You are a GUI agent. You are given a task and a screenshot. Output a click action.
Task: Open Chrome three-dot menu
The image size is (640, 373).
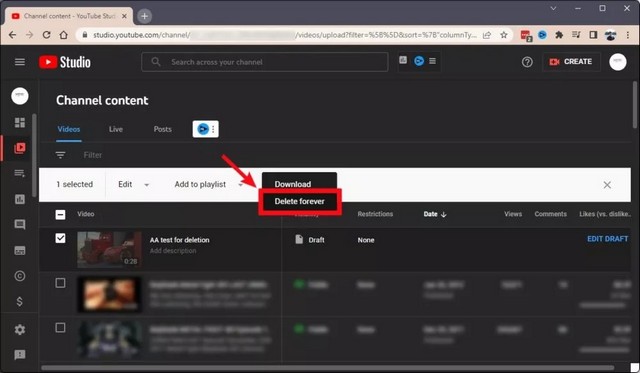click(x=628, y=35)
